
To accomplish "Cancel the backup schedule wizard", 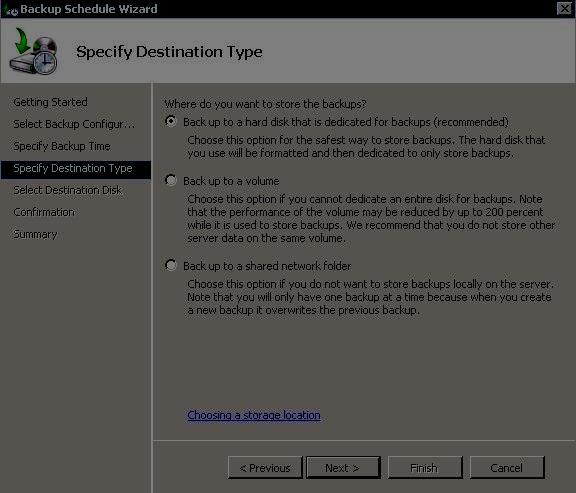I will (507, 468).
